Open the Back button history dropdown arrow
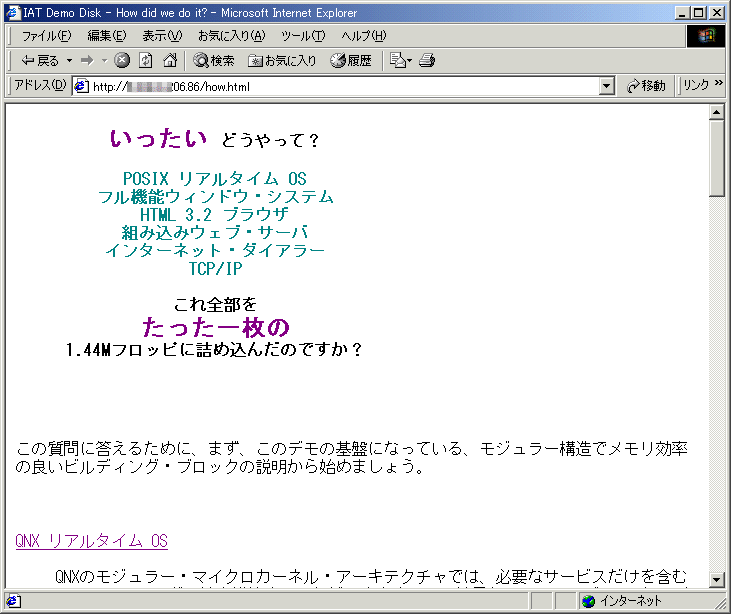 click(69, 60)
